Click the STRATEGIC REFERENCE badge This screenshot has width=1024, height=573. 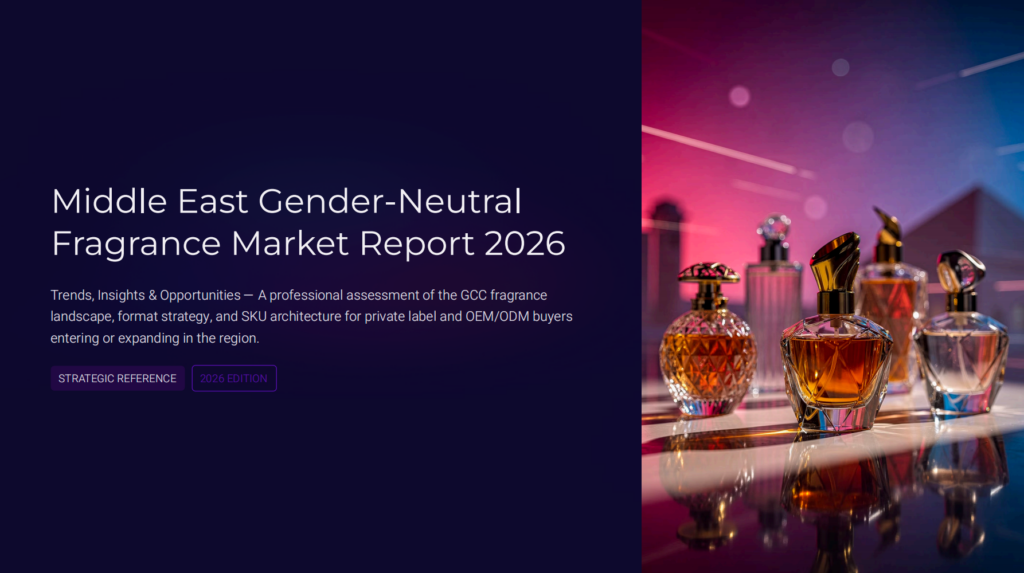coord(118,378)
